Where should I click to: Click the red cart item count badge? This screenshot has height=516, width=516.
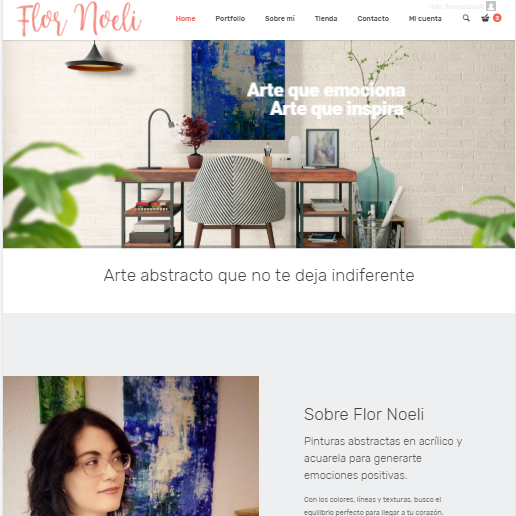tap(497, 18)
